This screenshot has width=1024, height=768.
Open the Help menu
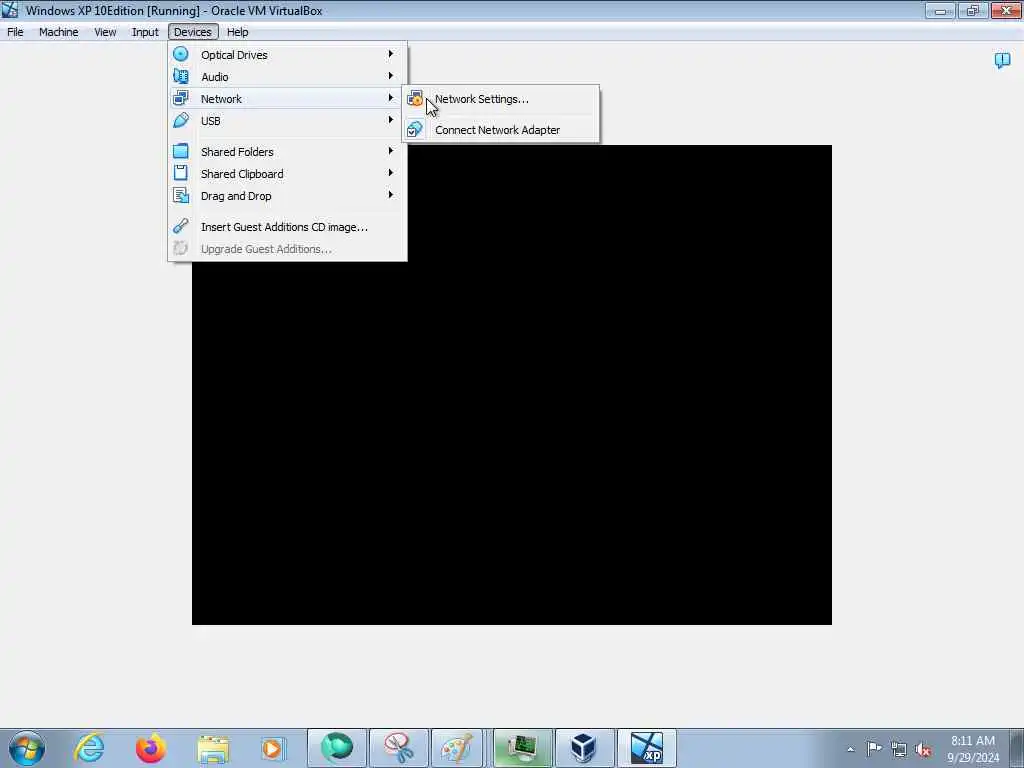pyautogui.click(x=238, y=32)
